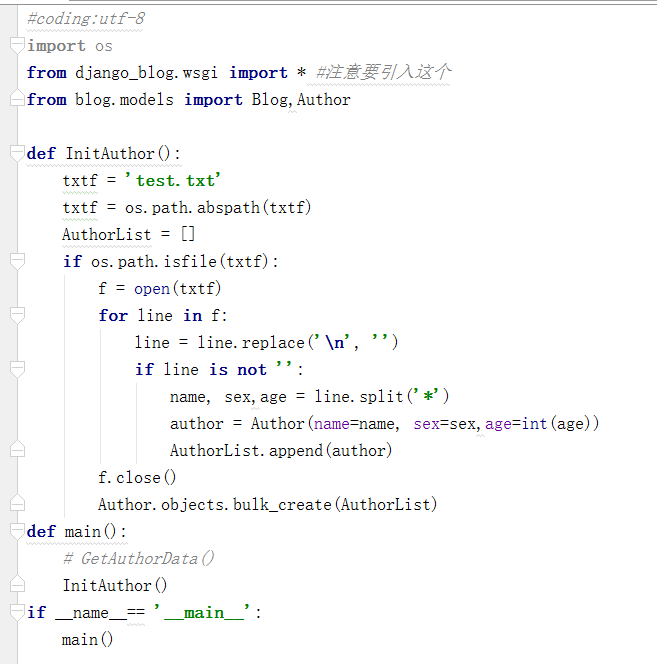Click the '__main__' string literal

(x=204, y=613)
